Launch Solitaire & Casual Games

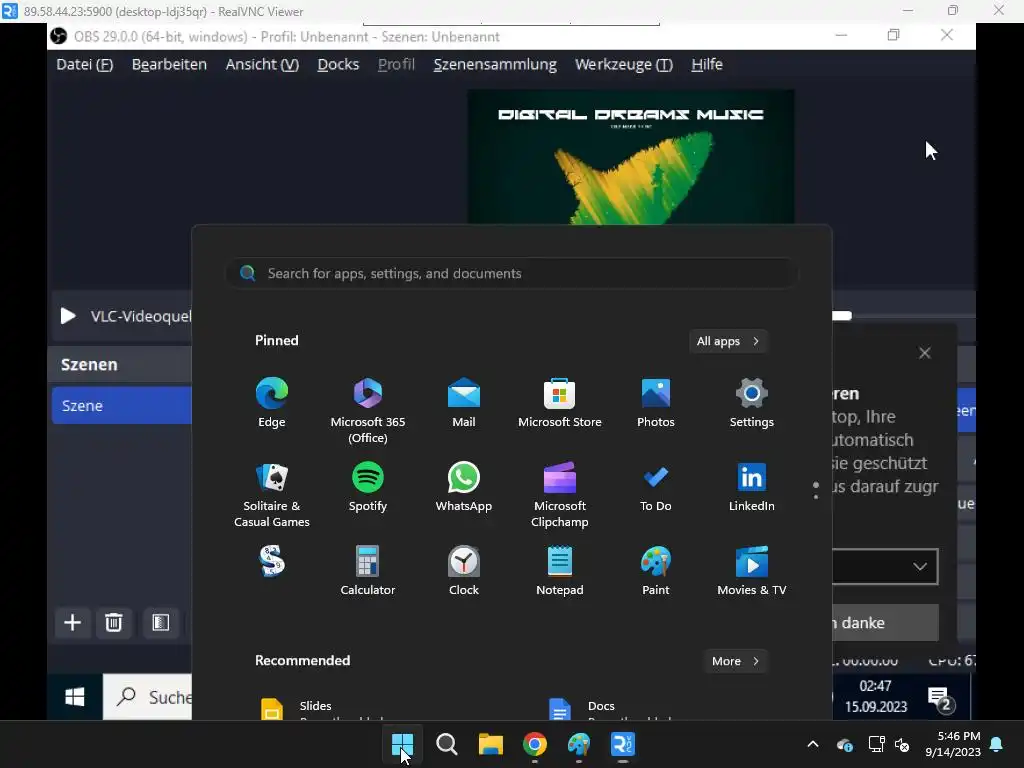click(272, 494)
